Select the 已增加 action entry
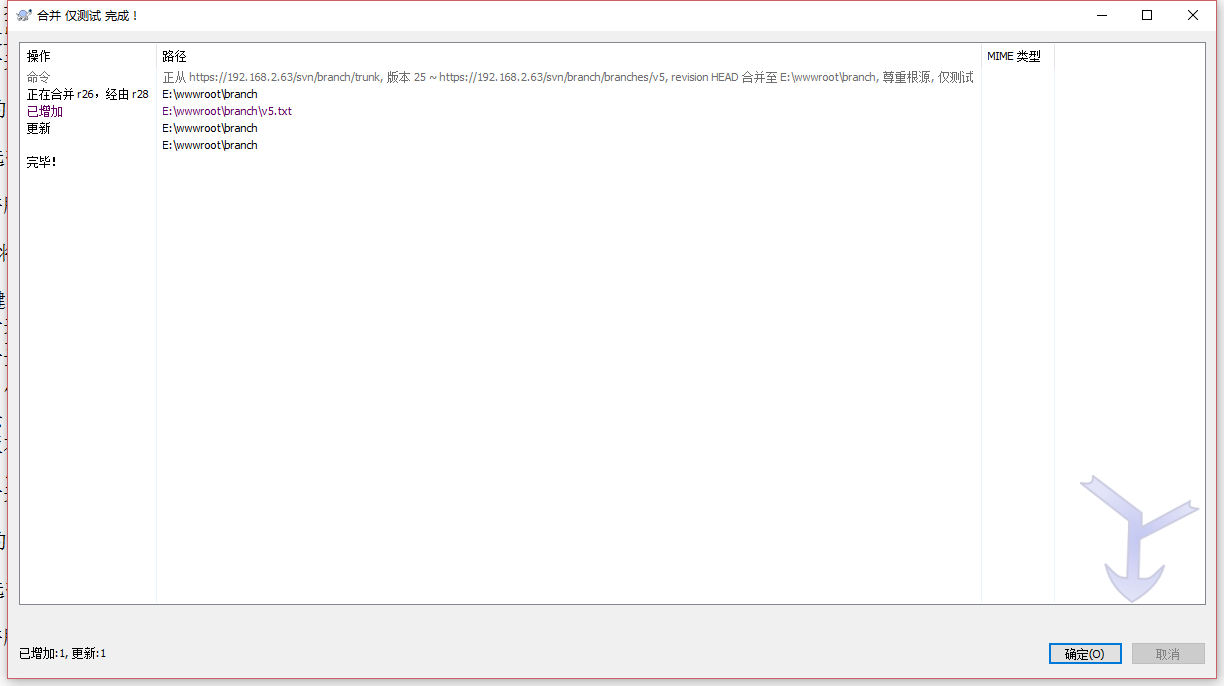 coord(45,111)
